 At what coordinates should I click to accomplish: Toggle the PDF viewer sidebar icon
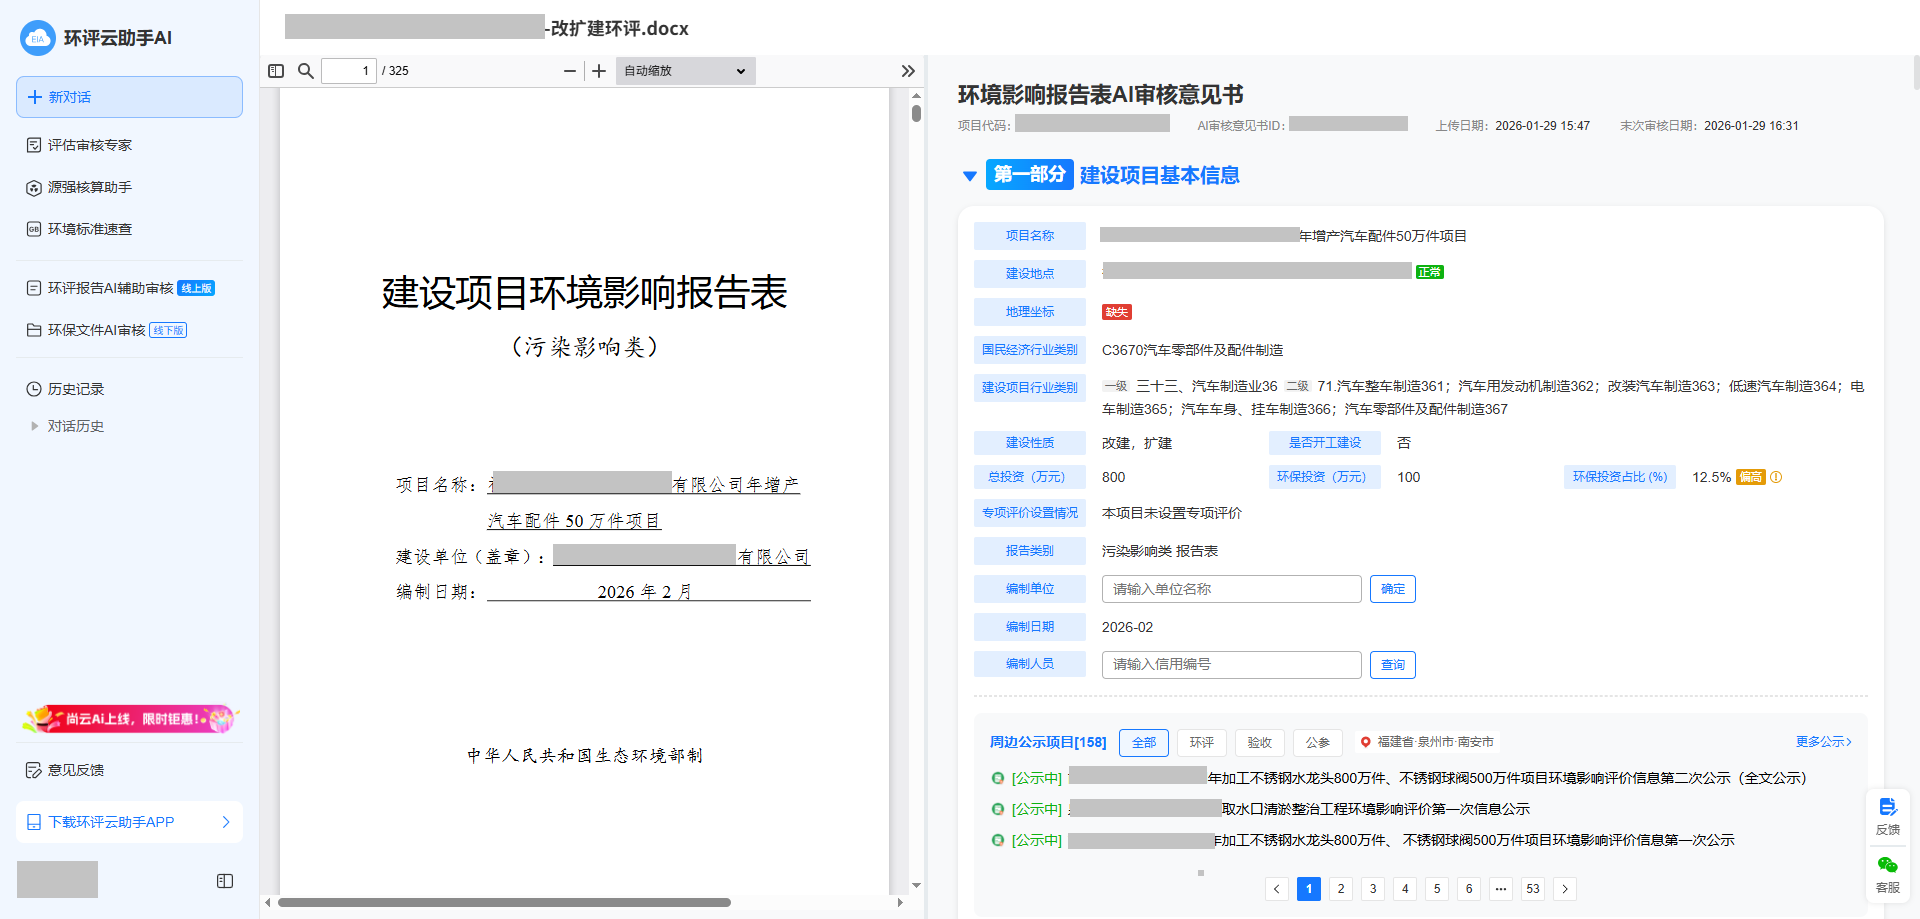[276, 71]
